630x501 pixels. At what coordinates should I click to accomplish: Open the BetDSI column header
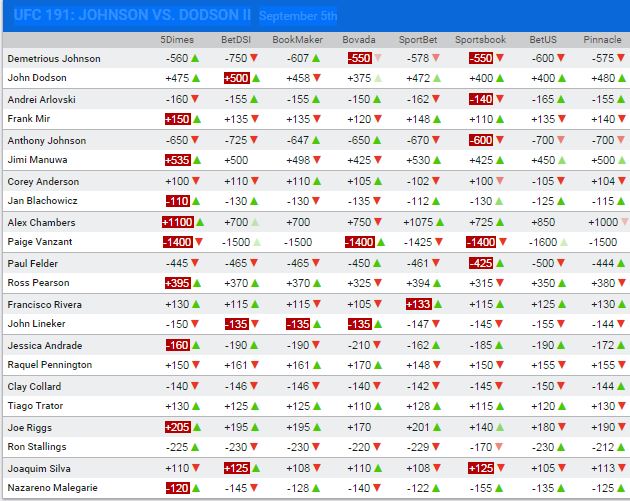coord(236,40)
